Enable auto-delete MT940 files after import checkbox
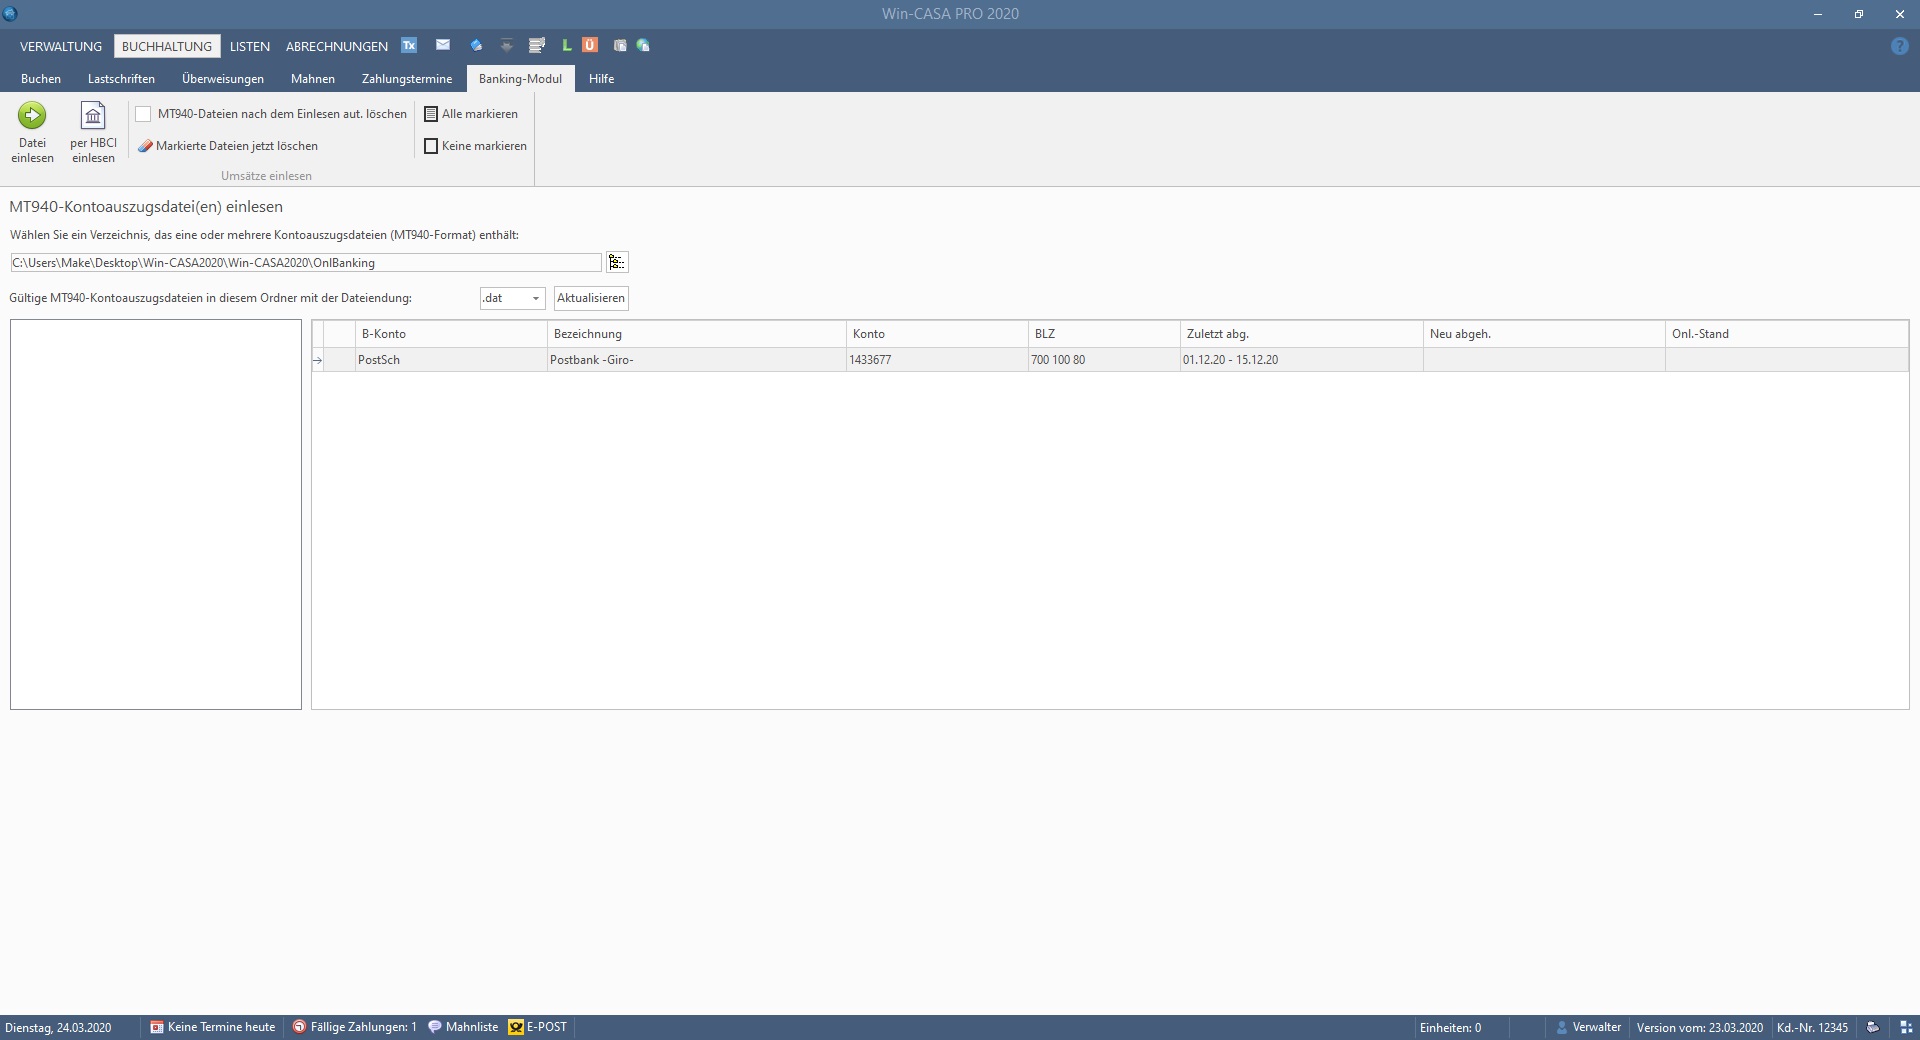 tap(144, 114)
